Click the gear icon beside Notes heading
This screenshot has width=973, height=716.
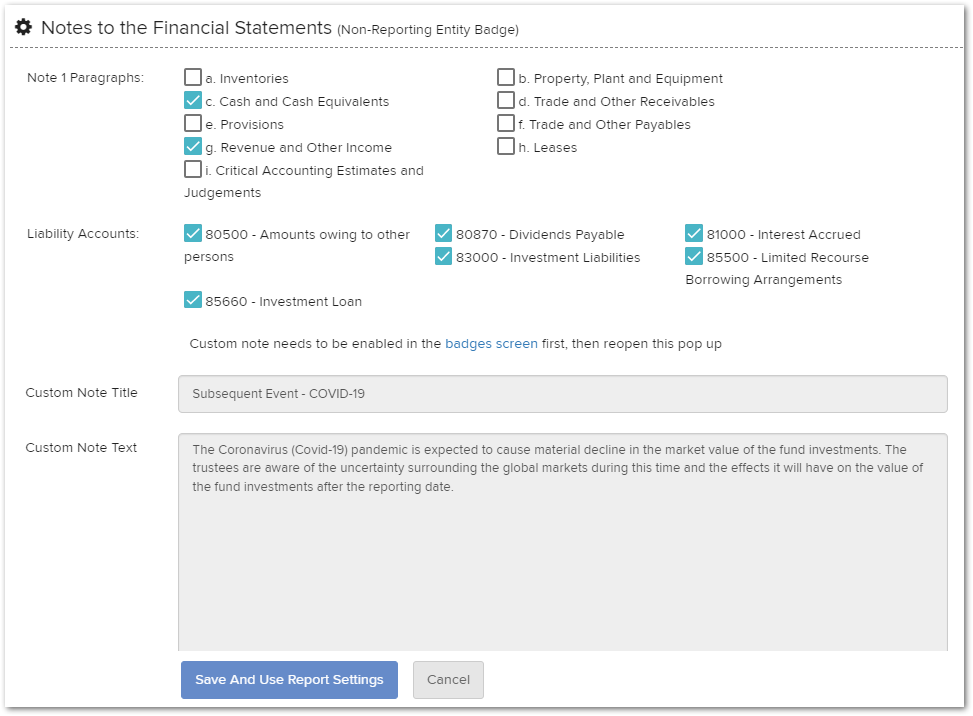click(x=24, y=27)
